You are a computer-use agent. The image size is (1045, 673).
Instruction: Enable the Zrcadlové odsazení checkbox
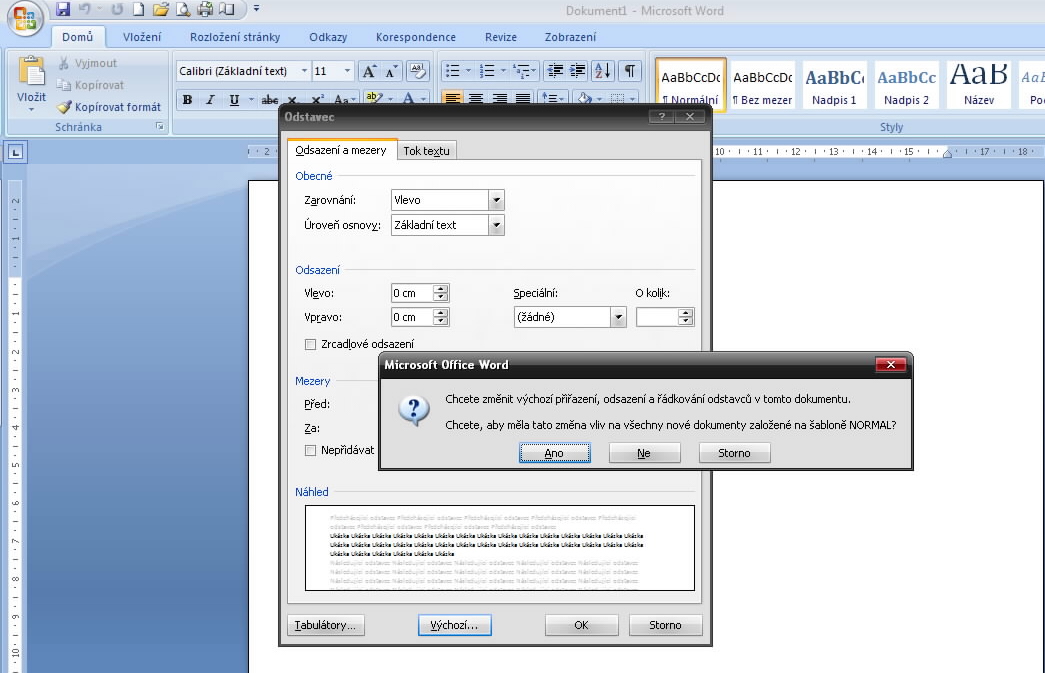click(310, 344)
